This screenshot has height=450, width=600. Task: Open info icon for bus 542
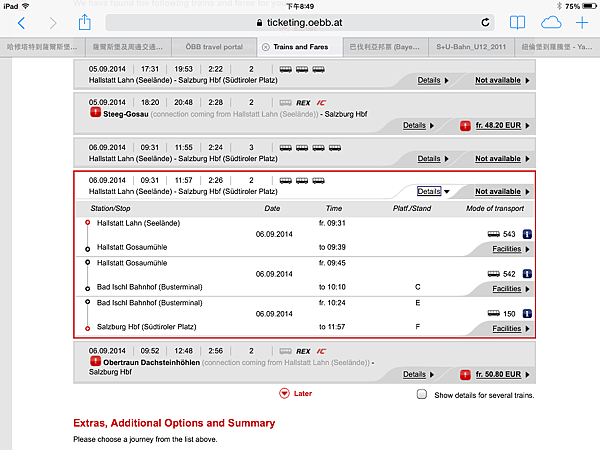coord(527,274)
